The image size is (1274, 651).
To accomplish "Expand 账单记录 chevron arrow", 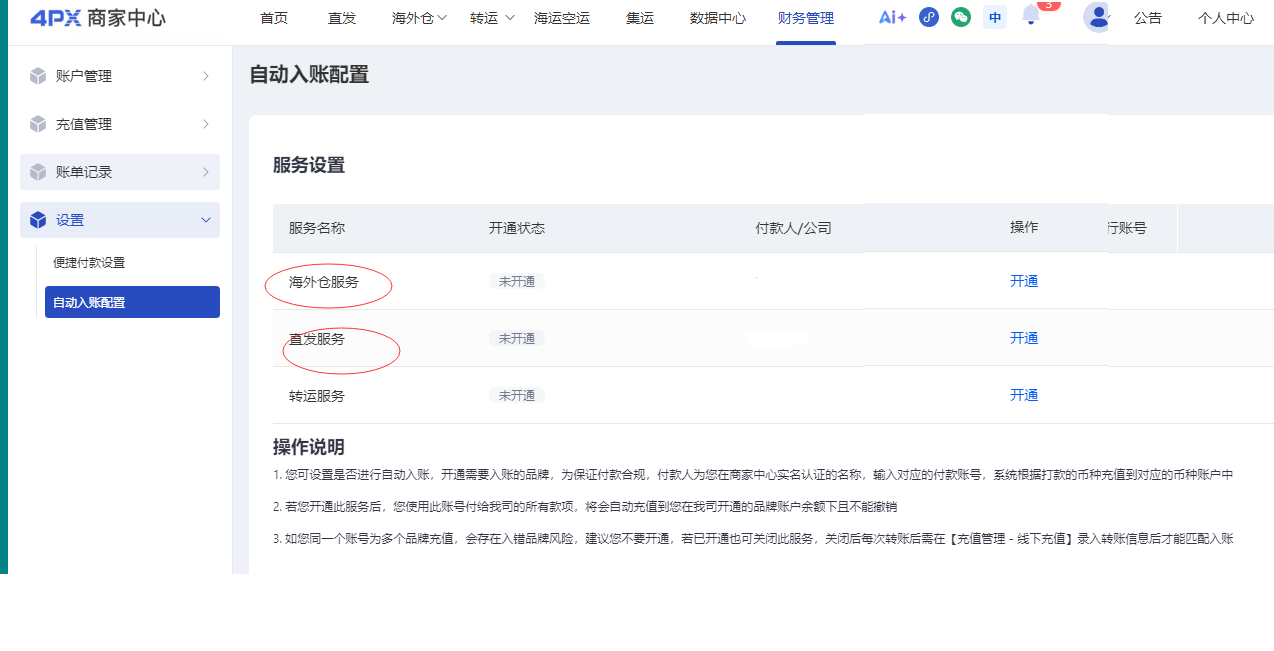I will (x=206, y=172).
